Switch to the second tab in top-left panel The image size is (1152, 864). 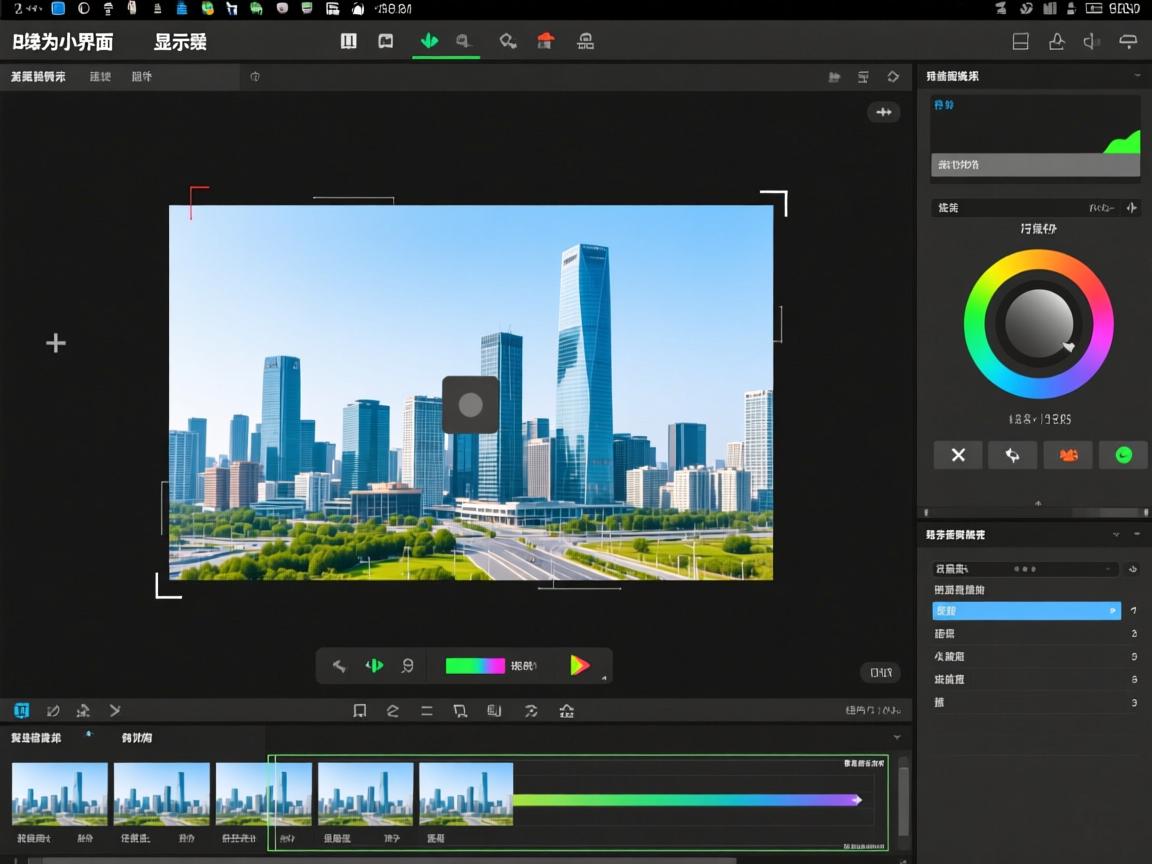[100, 76]
